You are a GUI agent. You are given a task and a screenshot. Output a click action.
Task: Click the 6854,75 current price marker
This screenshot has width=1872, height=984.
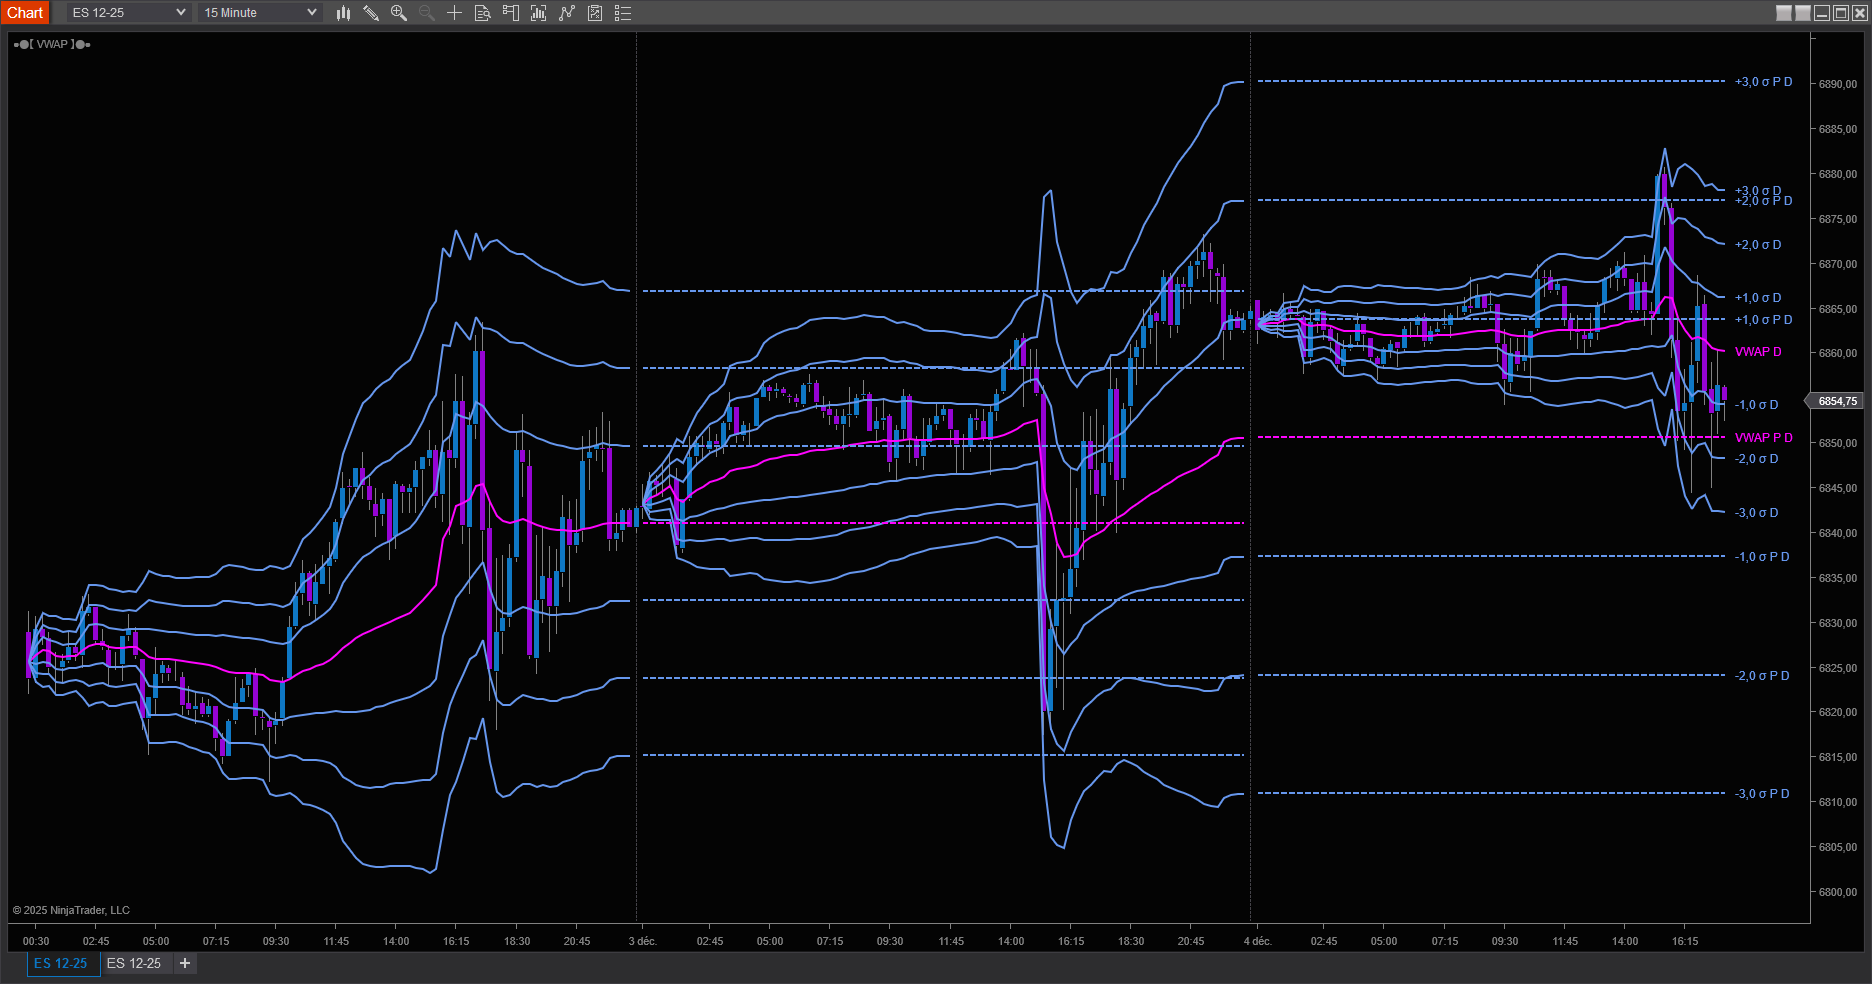point(1836,401)
